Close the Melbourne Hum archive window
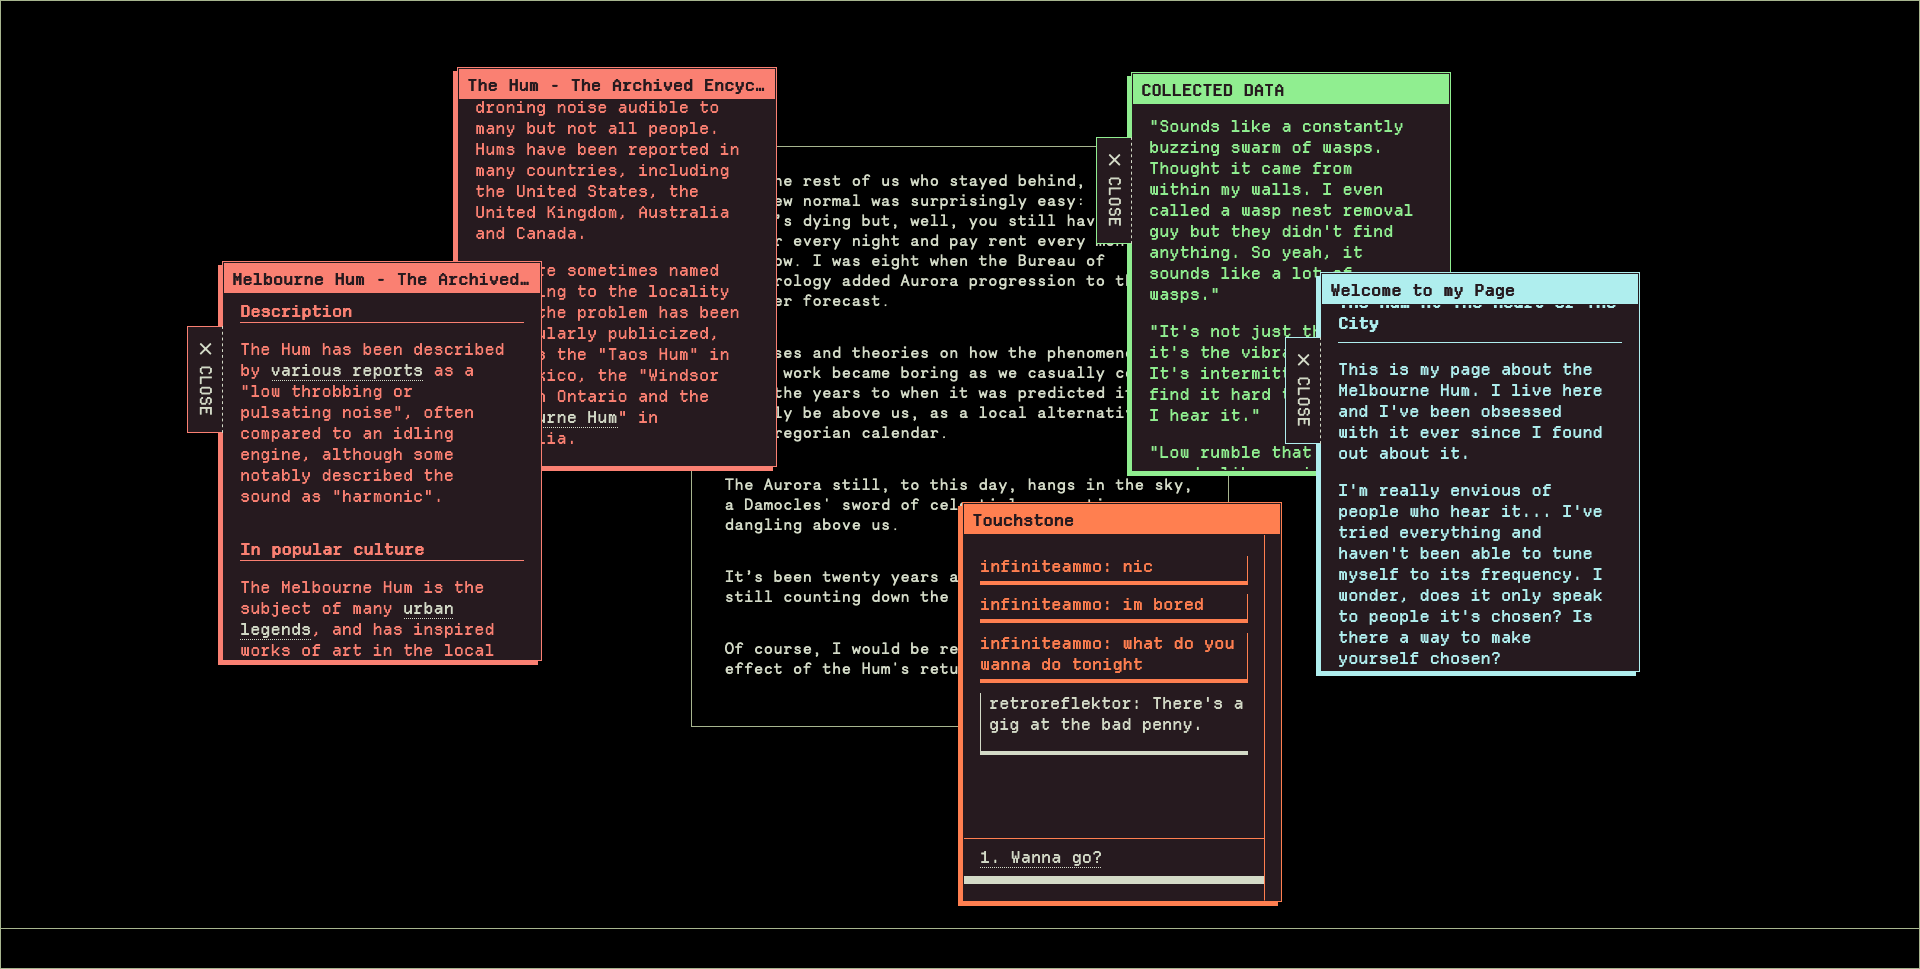Image resolution: width=1920 pixels, height=969 pixels. point(205,379)
